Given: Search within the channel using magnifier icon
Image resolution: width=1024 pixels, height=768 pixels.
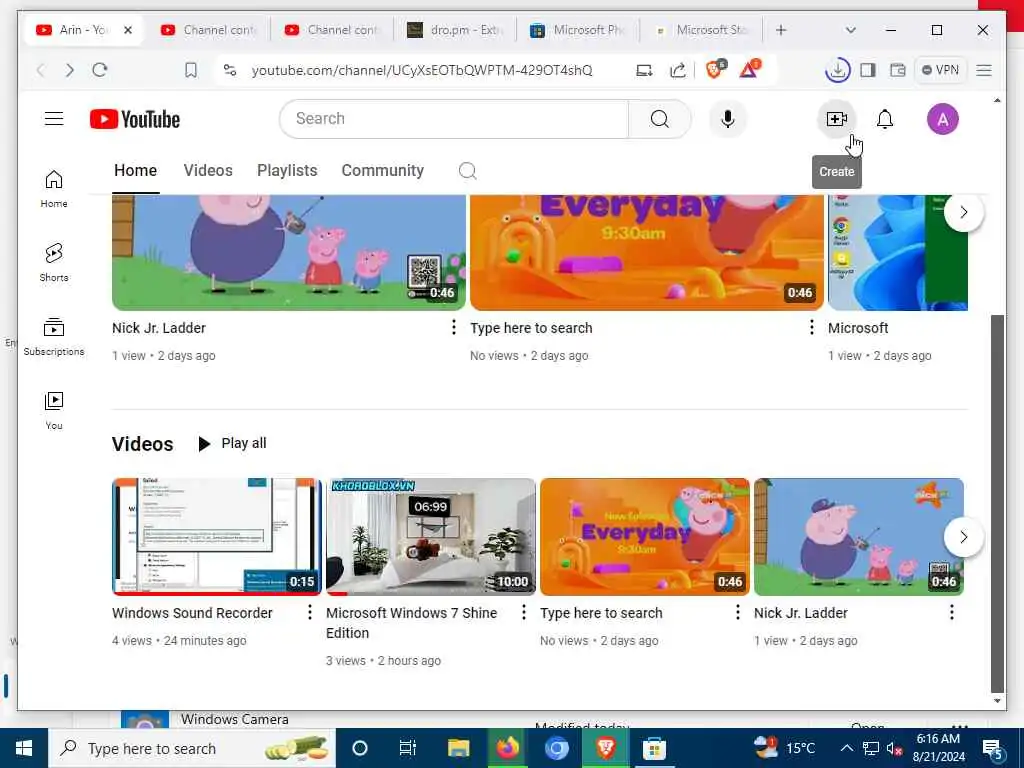Looking at the screenshot, I should [x=468, y=170].
